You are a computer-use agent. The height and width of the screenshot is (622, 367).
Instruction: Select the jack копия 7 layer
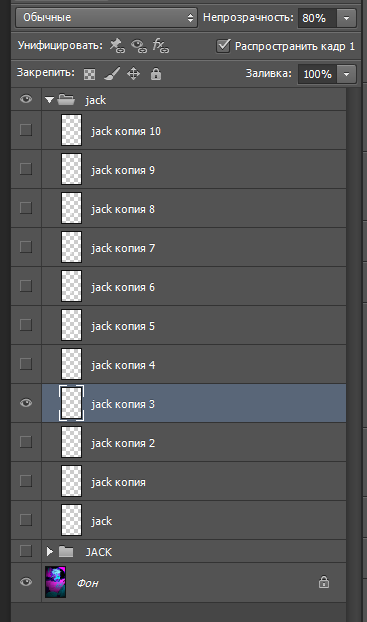click(x=194, y=247)
